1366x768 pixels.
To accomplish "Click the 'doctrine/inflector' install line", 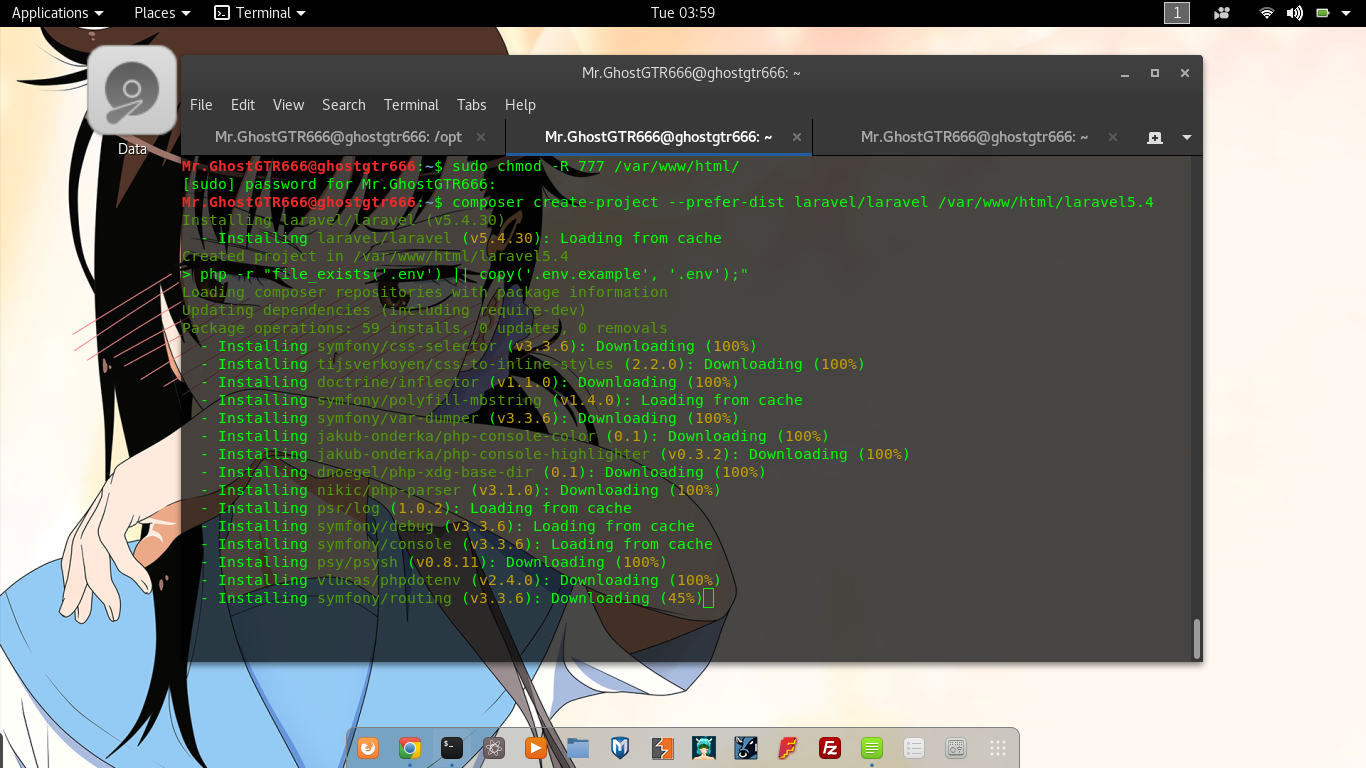I will click(470, 382).
